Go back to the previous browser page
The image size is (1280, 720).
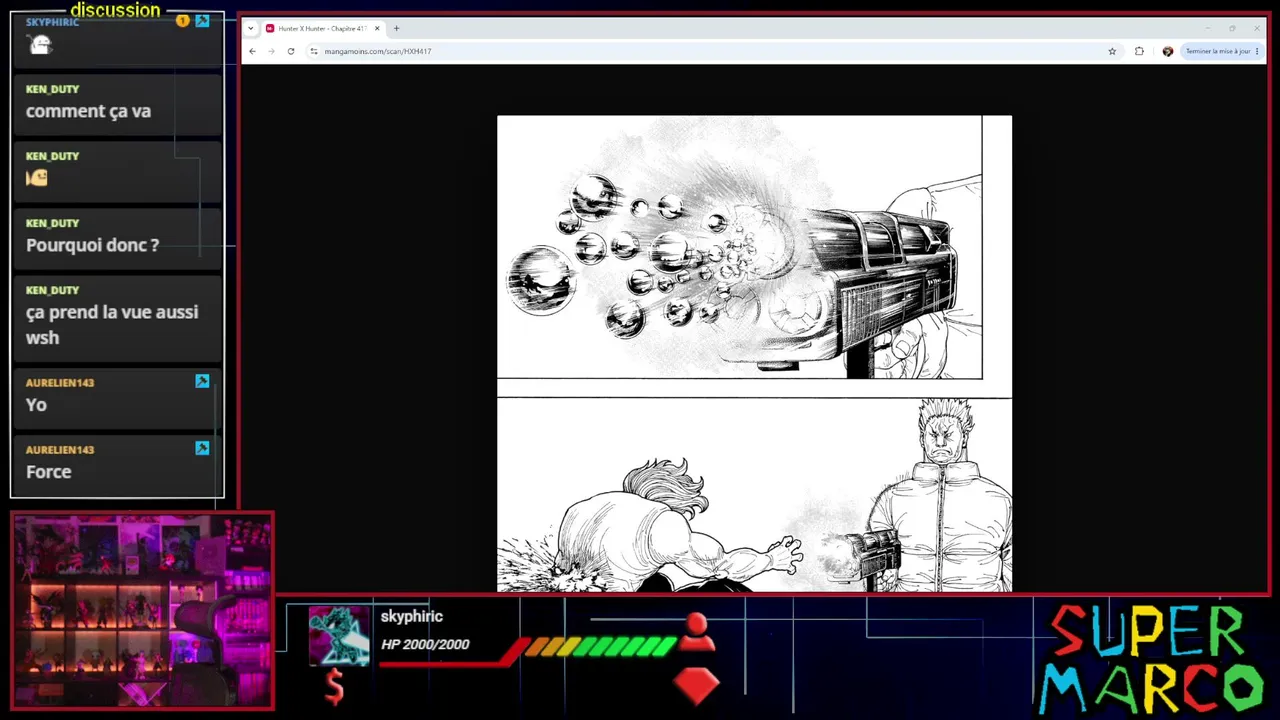252,51
